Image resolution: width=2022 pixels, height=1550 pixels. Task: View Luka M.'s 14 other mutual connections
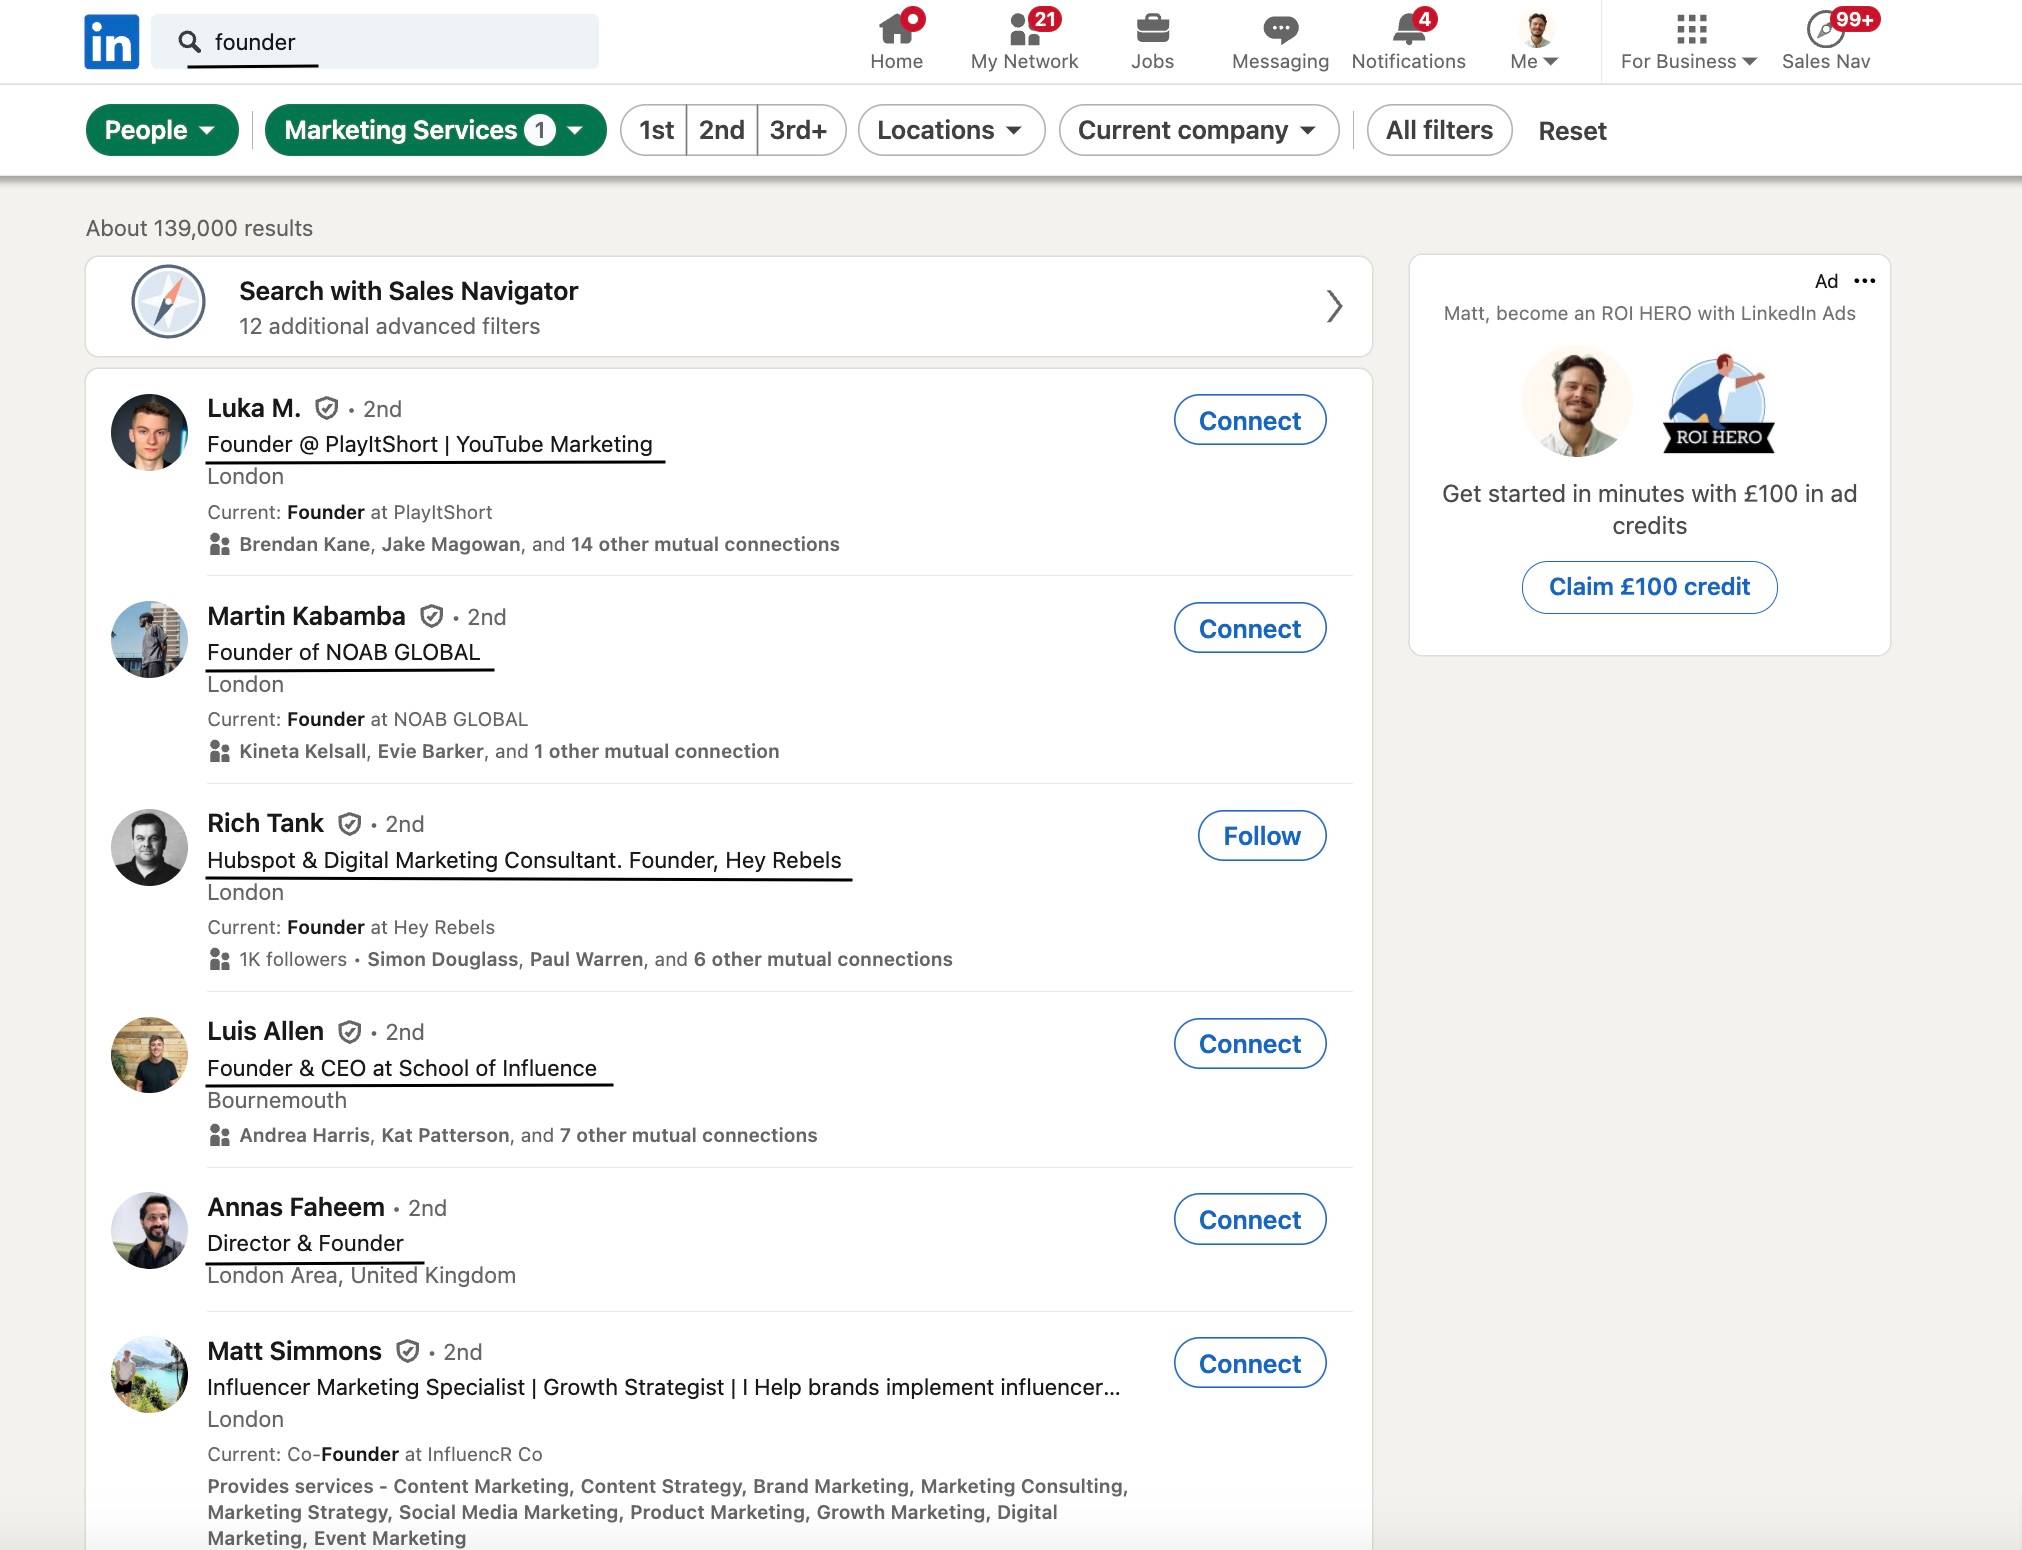[x=705, y=544]
